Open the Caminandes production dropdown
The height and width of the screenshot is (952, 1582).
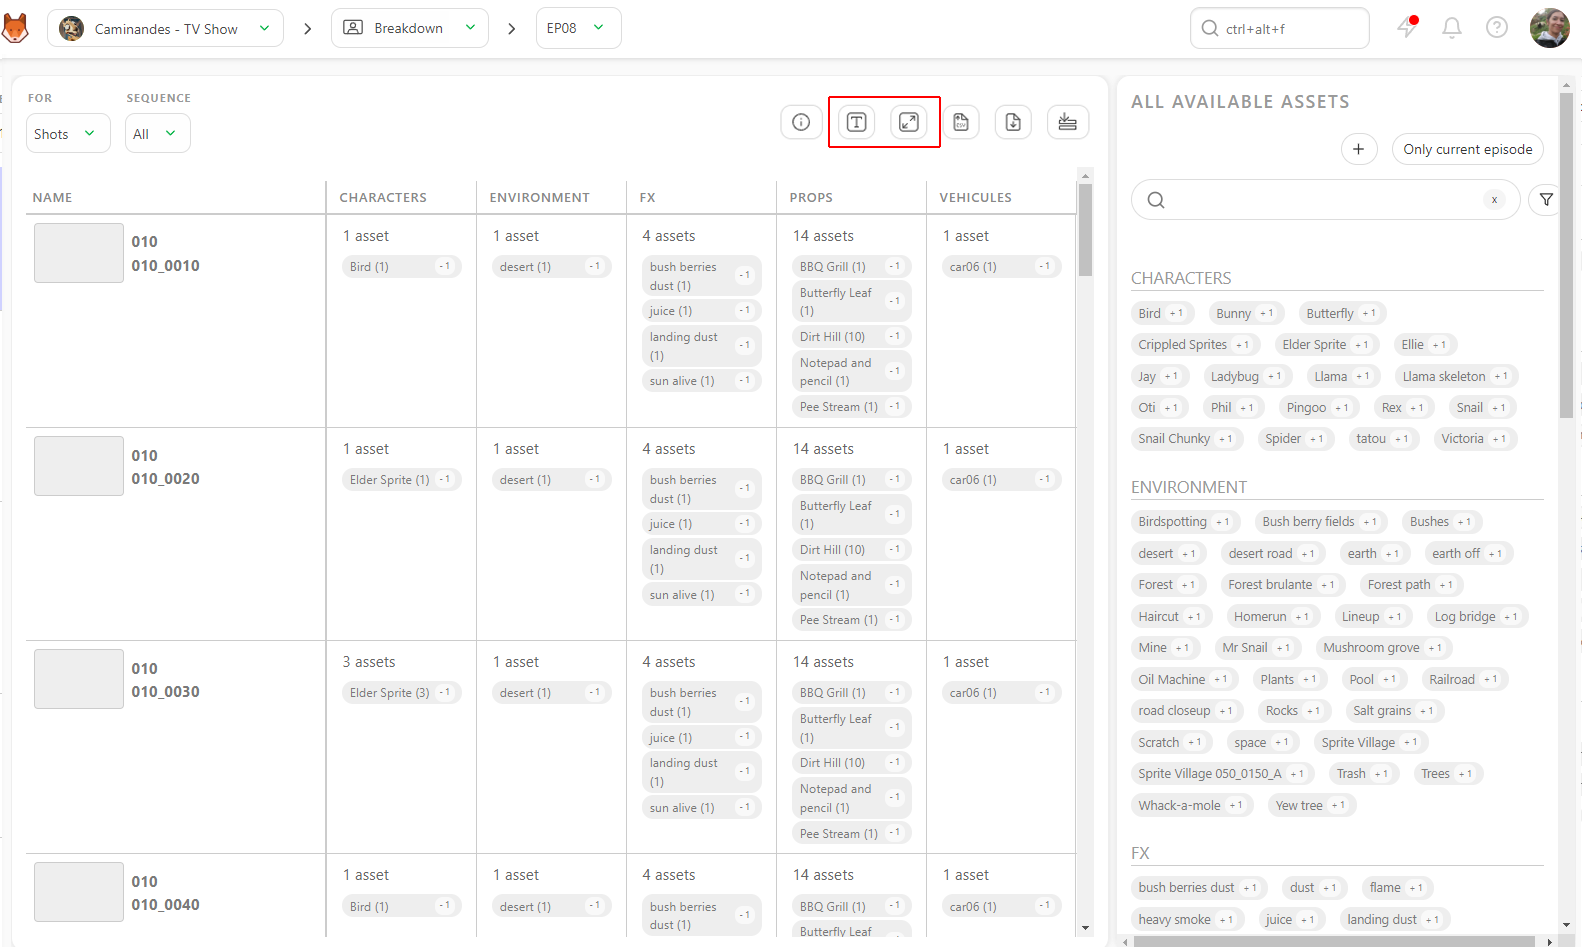tap(166, 28)
